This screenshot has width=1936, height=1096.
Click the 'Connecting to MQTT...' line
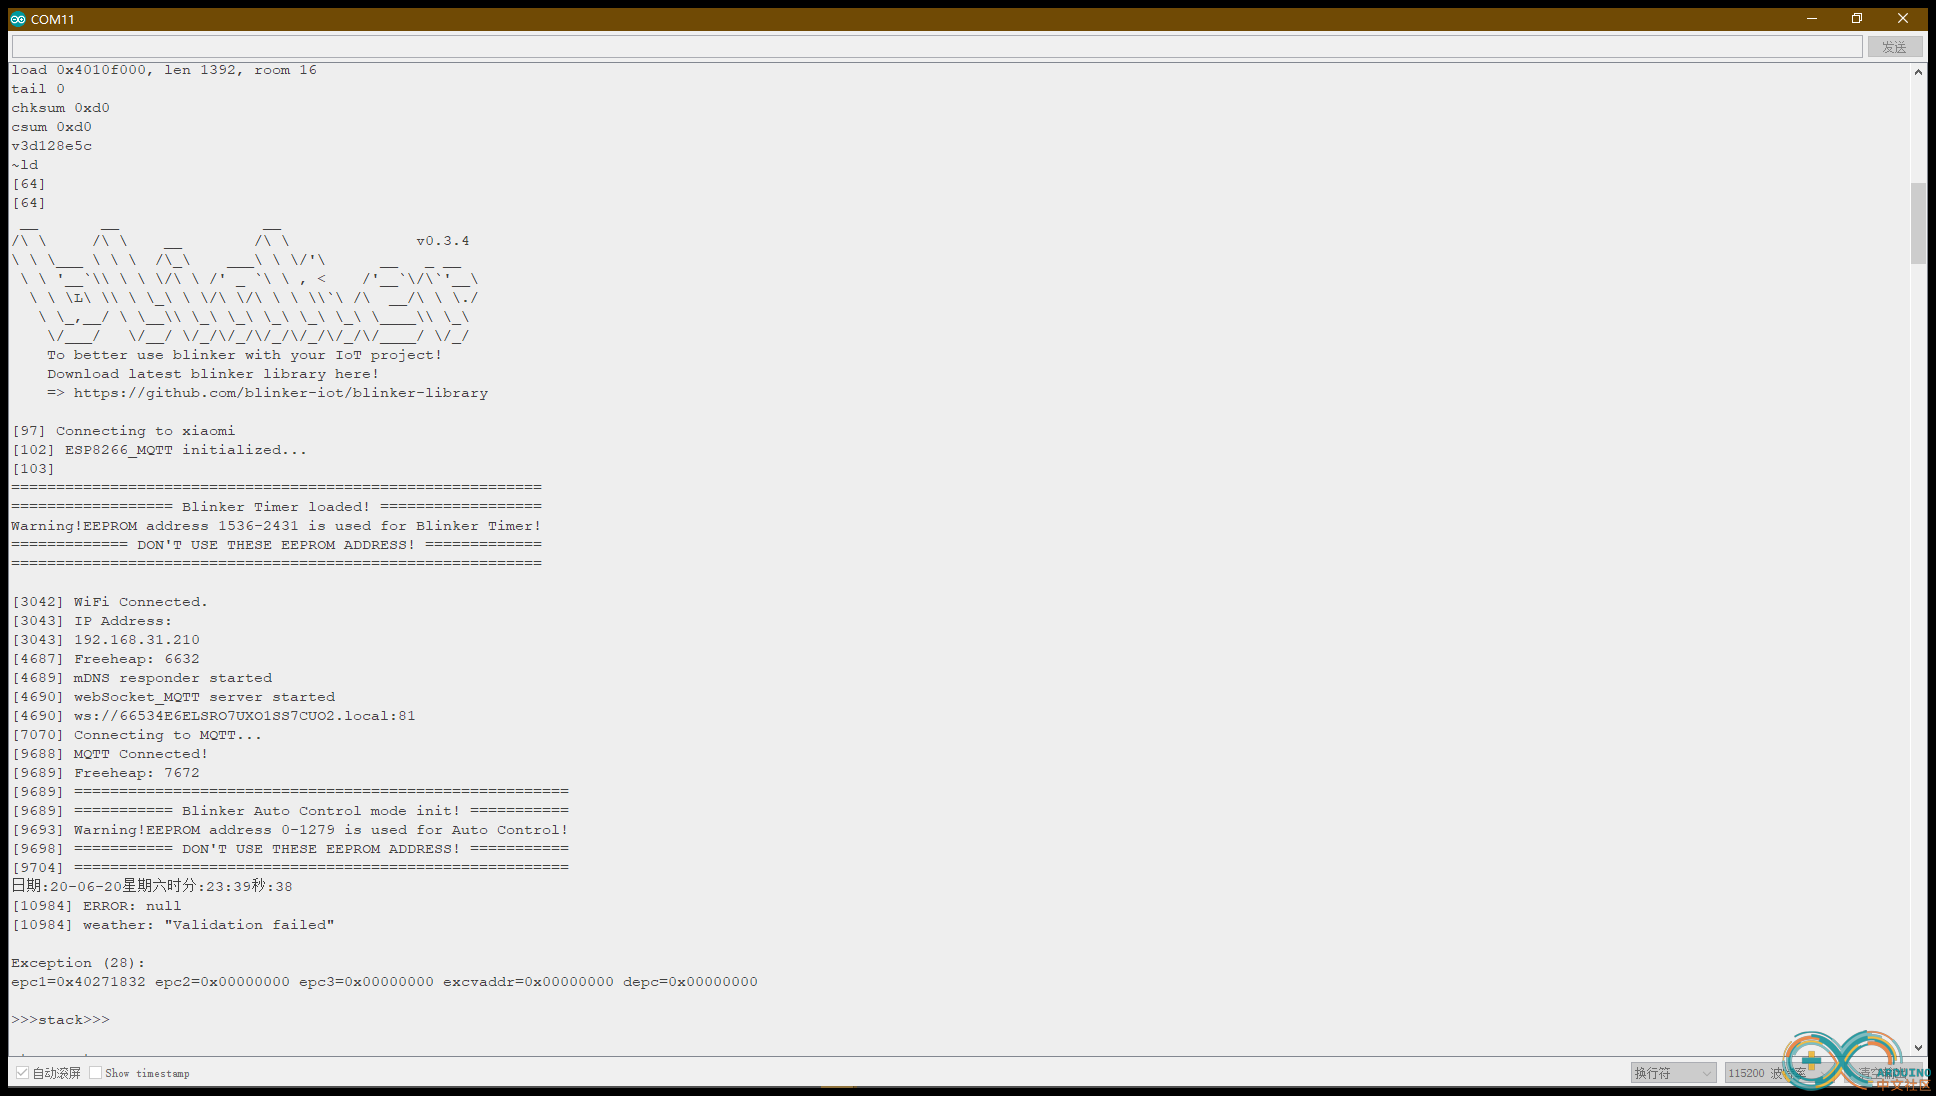click(x=137, y=735)
